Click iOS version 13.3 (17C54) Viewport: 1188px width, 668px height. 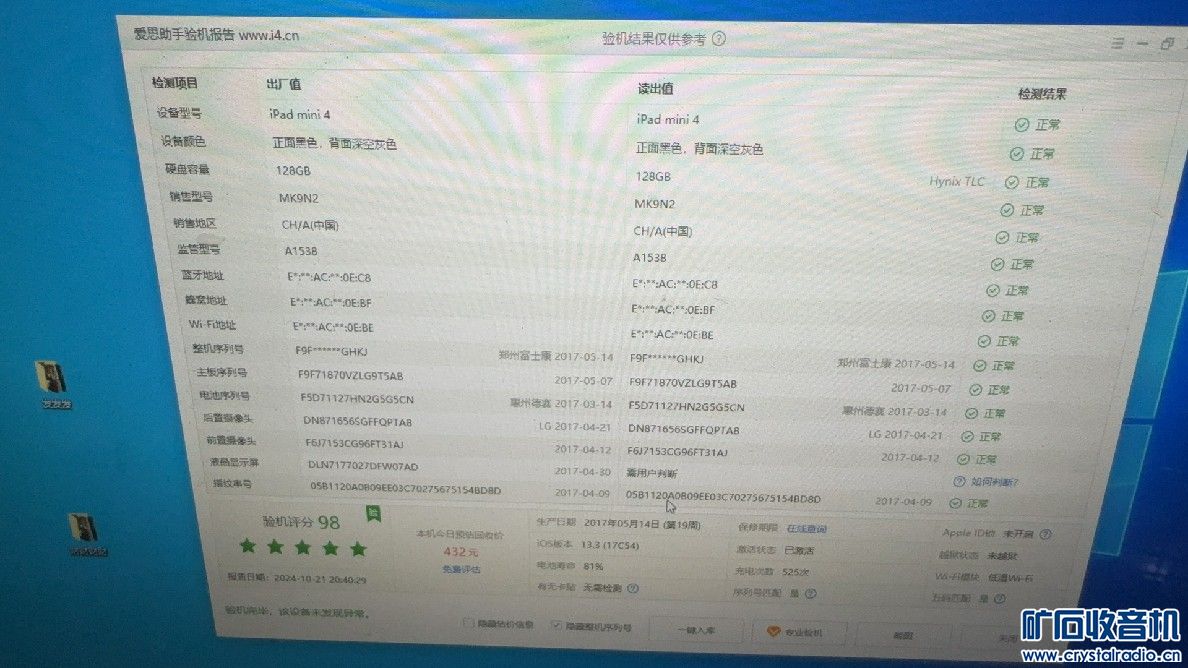[610, 545]
